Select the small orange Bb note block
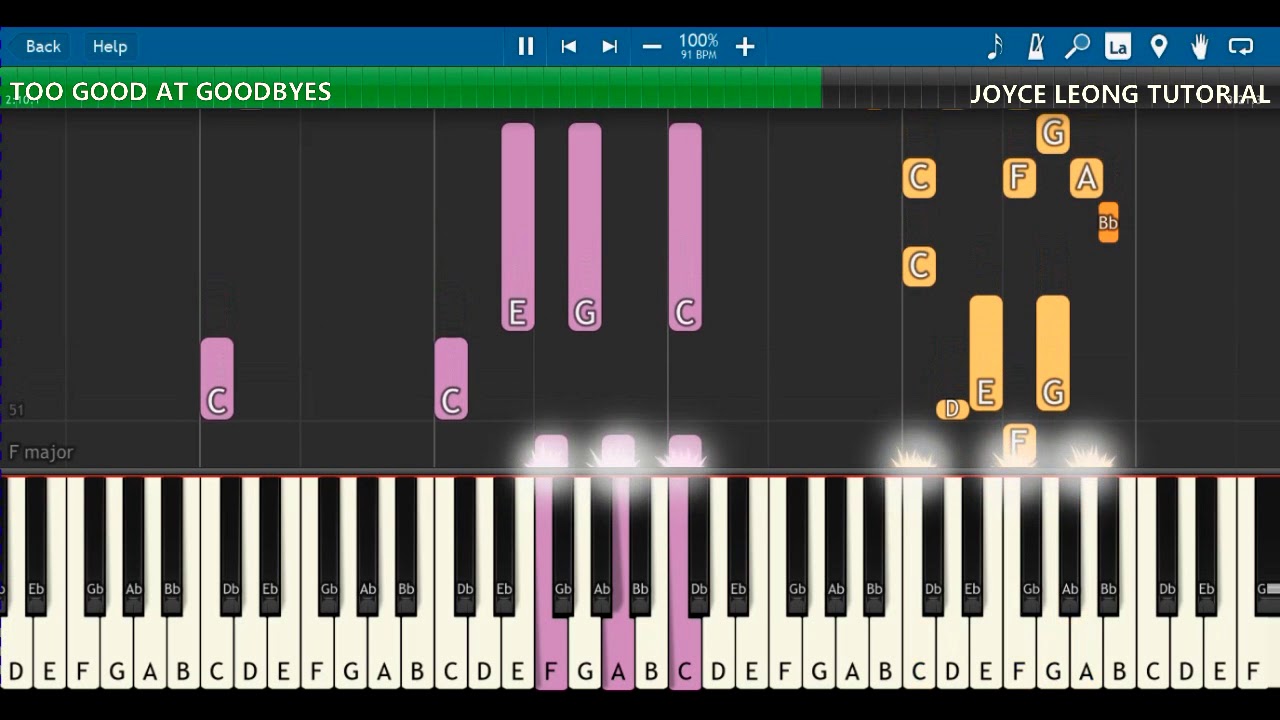 tap(1108, 222)
